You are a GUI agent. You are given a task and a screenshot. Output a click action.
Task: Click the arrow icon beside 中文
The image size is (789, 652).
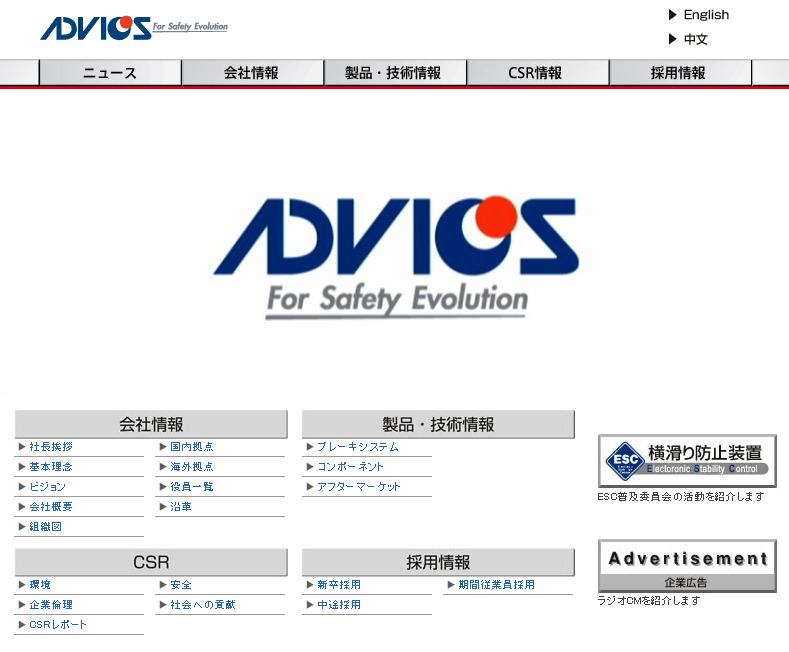tap(673, 39)
